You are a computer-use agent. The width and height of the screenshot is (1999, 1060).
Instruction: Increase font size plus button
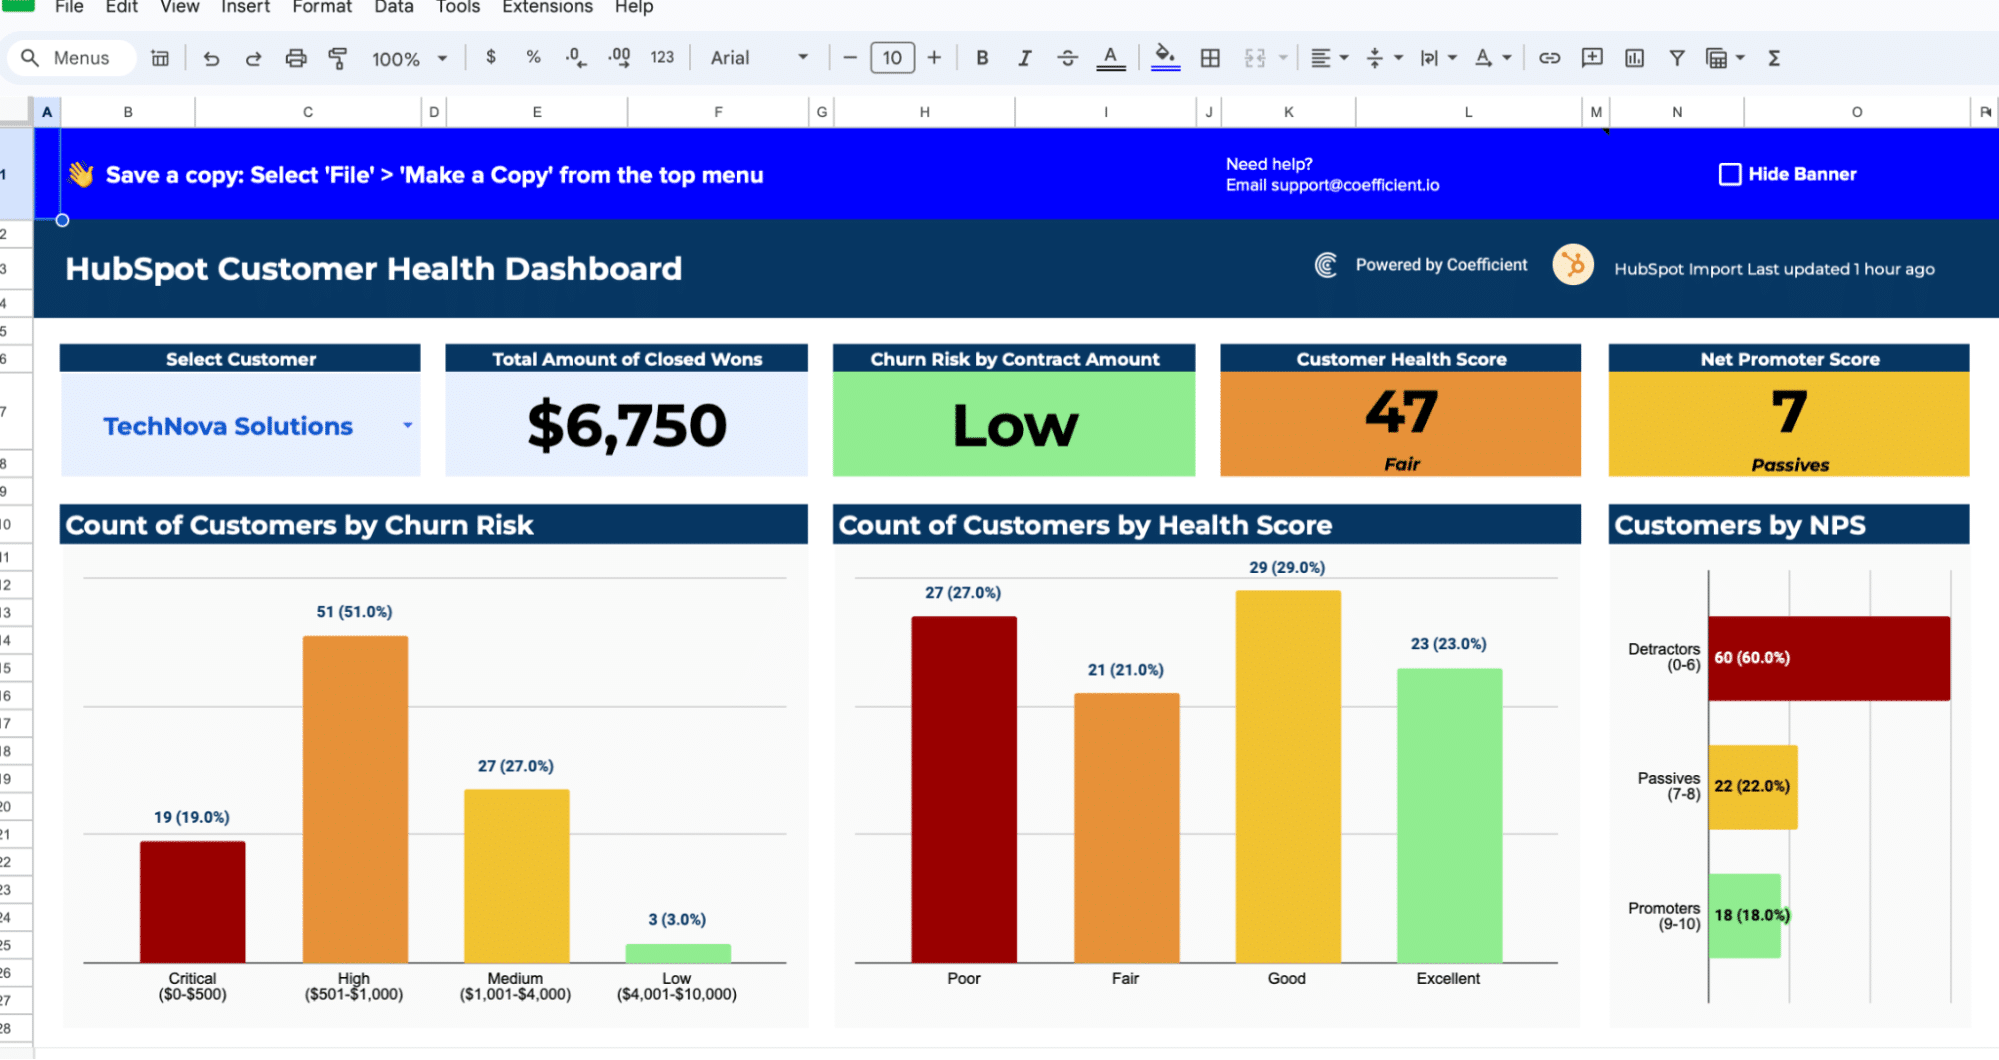pyautogui.click(x=934, y=58)
